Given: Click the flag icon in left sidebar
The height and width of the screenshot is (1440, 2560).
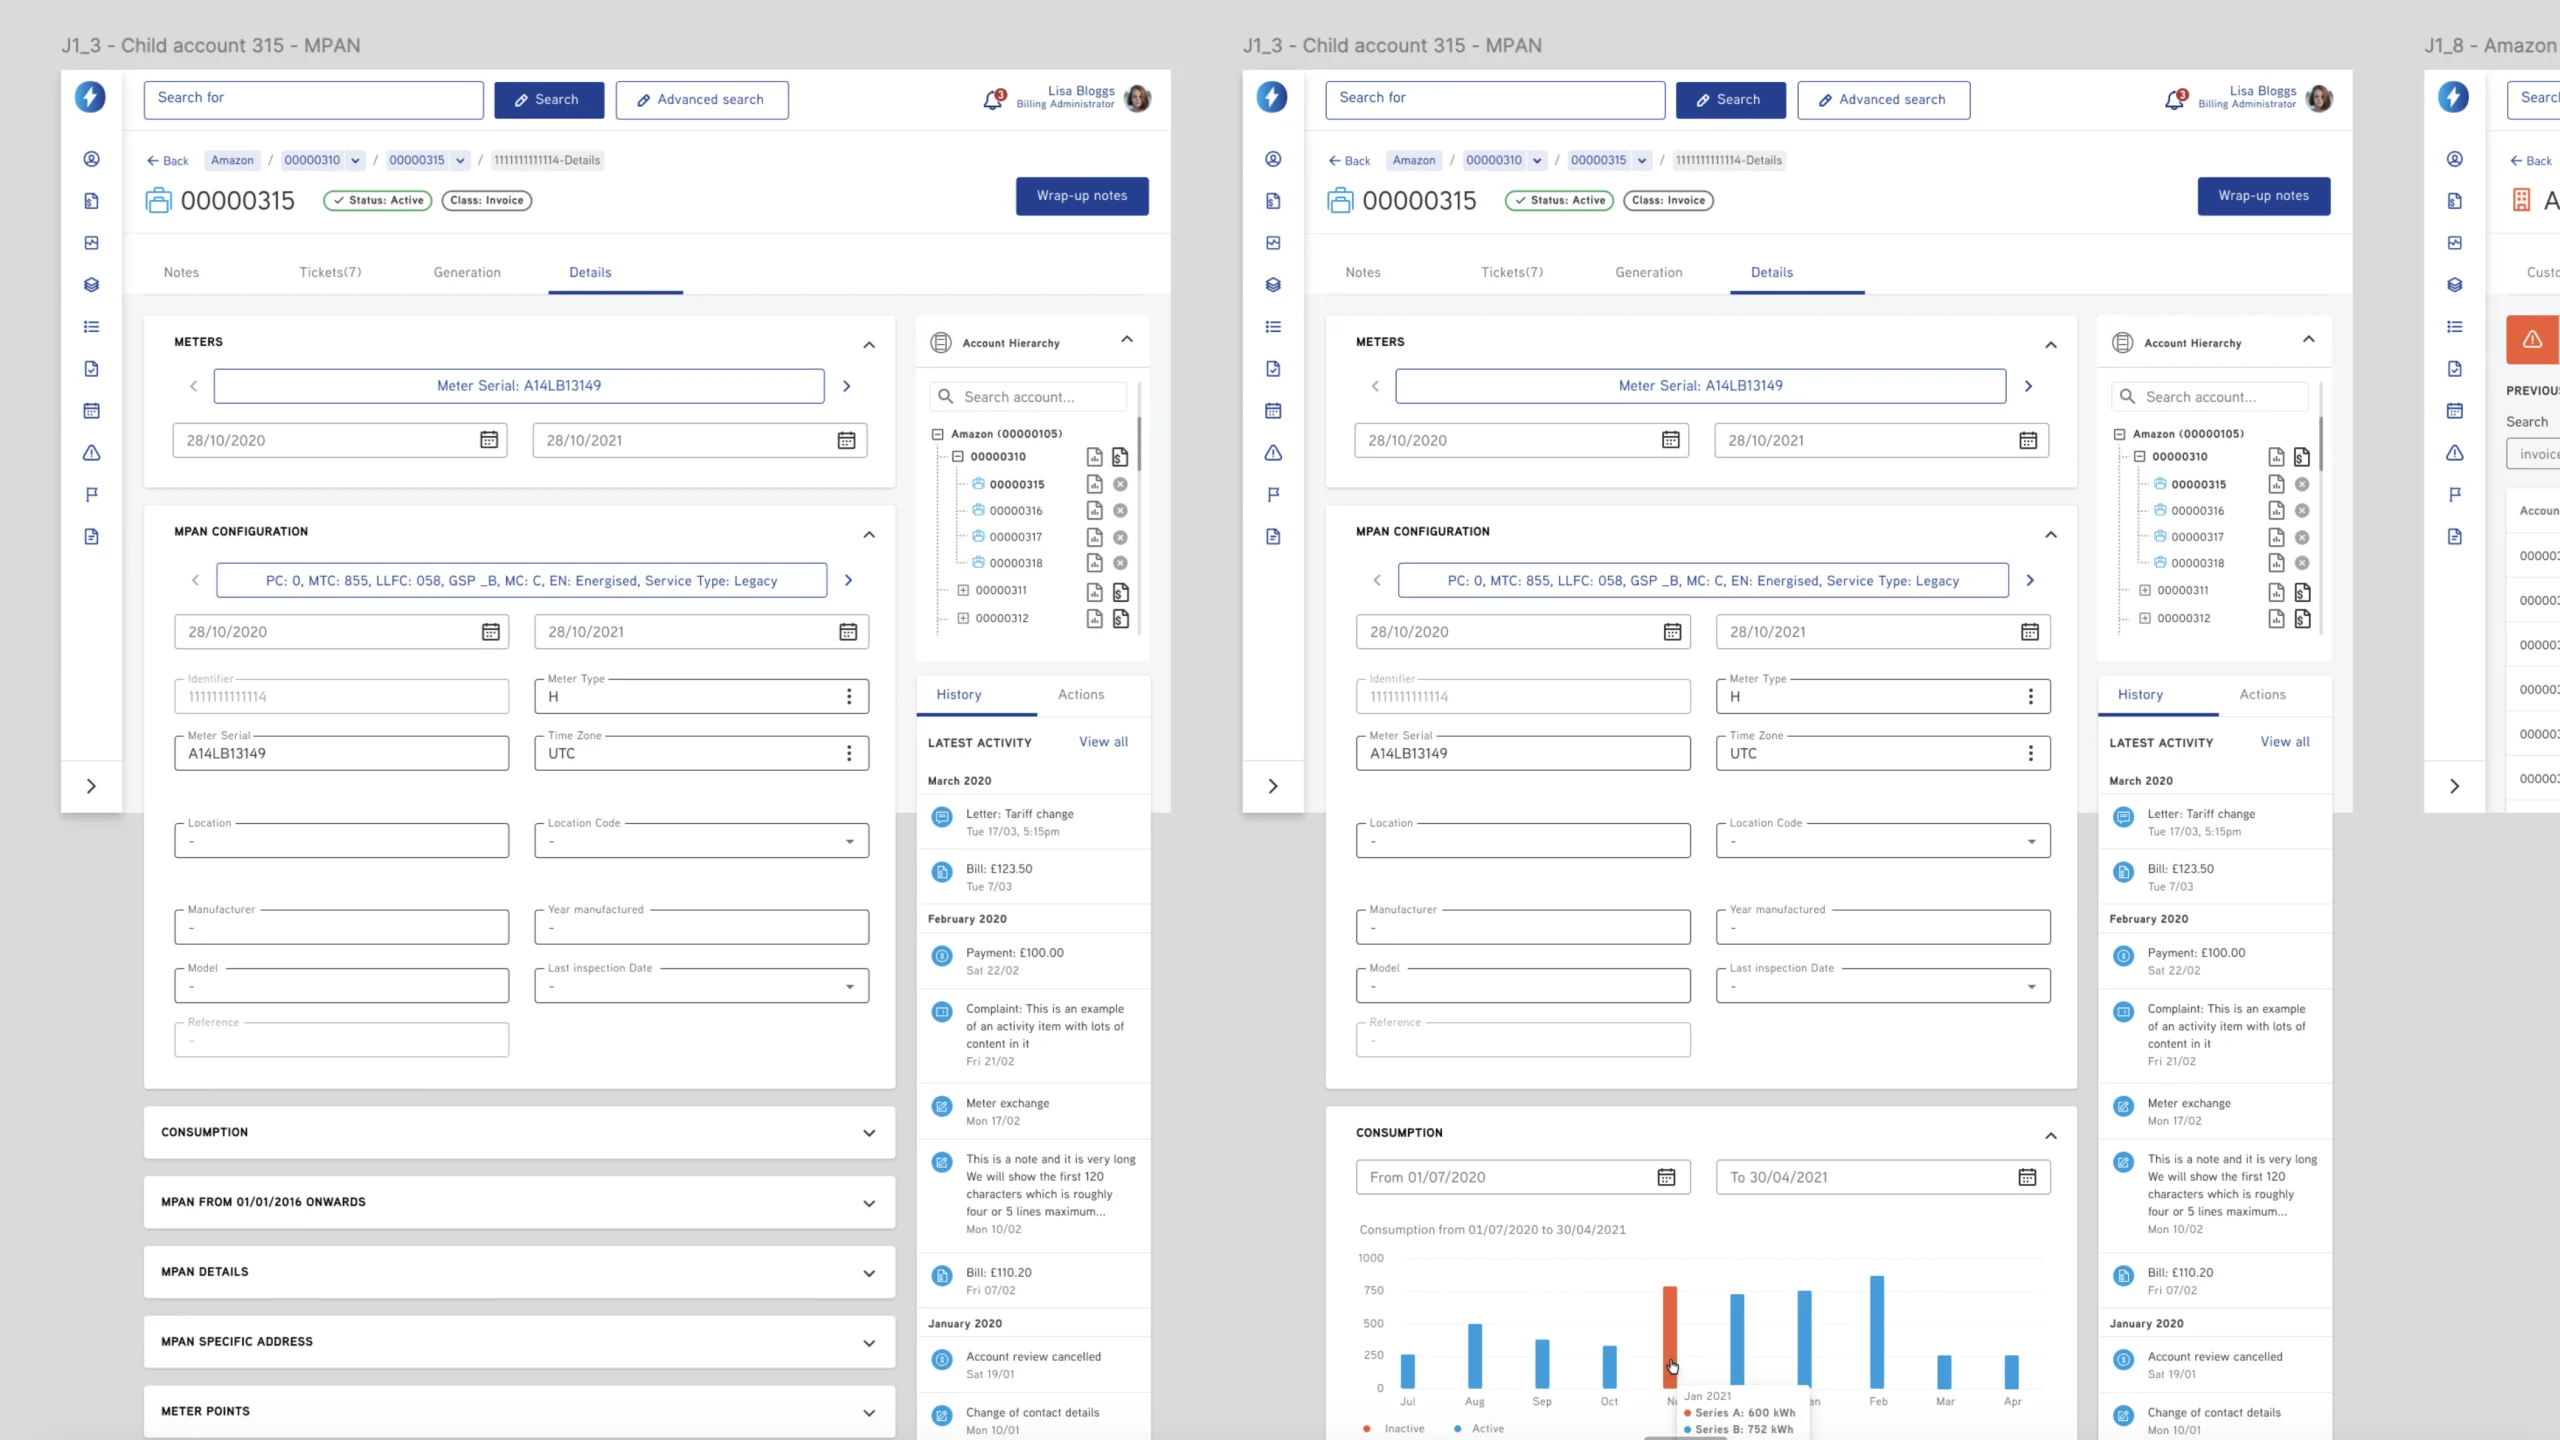Looking at the screenshot, I should tap(91, 495).
